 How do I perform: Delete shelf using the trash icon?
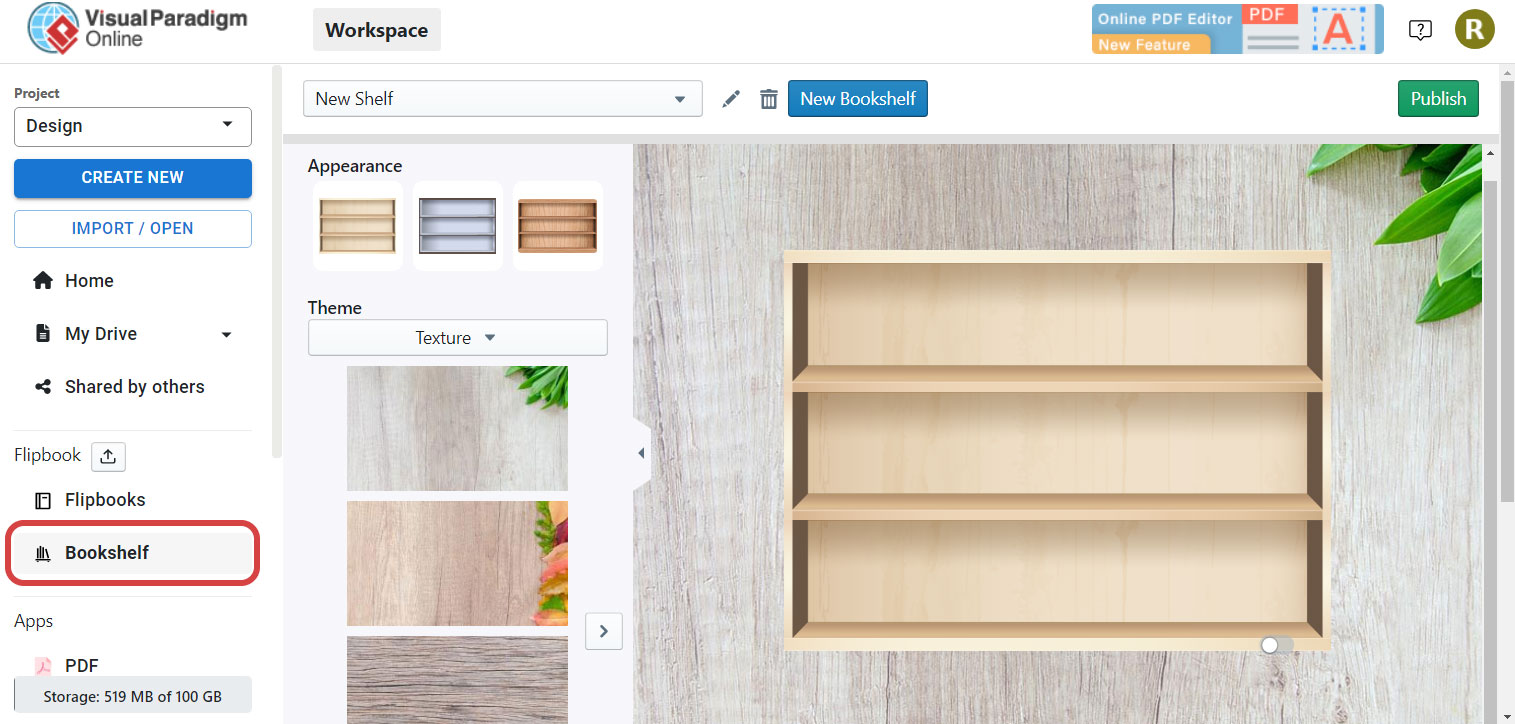click(x=768, y=99)
